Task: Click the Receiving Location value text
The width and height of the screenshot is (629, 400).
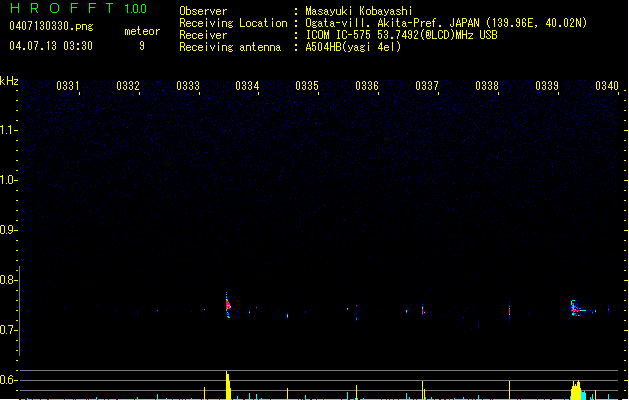Action: click(446, 23)
